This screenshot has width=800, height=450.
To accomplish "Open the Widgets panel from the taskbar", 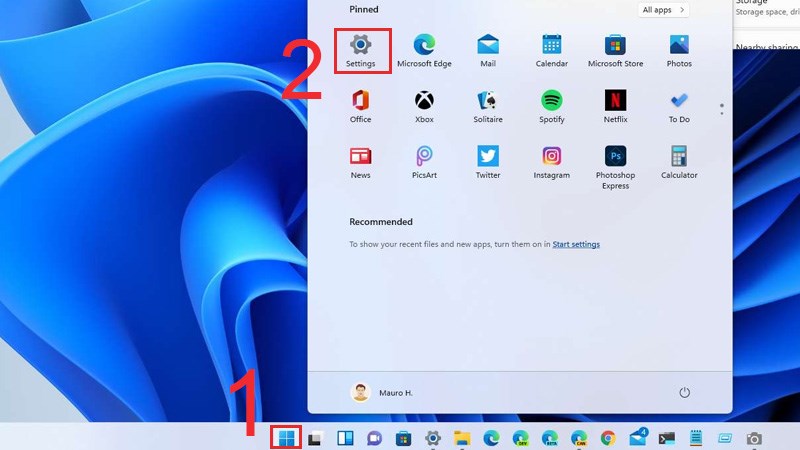I will (345, 438).
